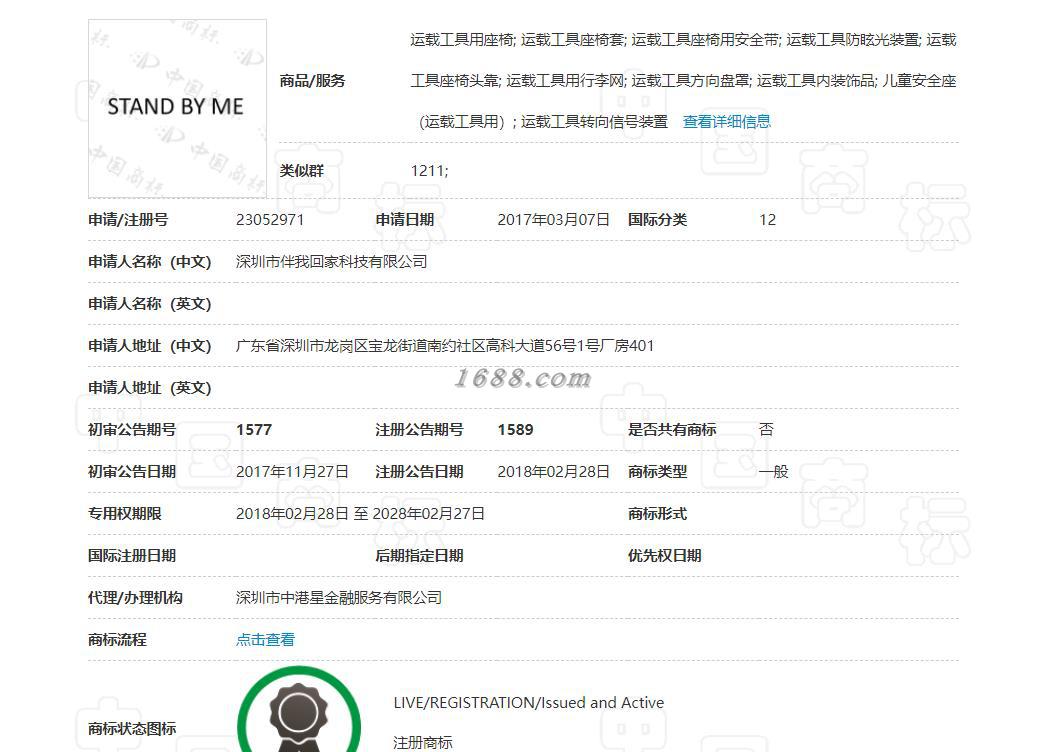Select trademark type value 一般
This screenshot has width=1045, height=752.
774,472
